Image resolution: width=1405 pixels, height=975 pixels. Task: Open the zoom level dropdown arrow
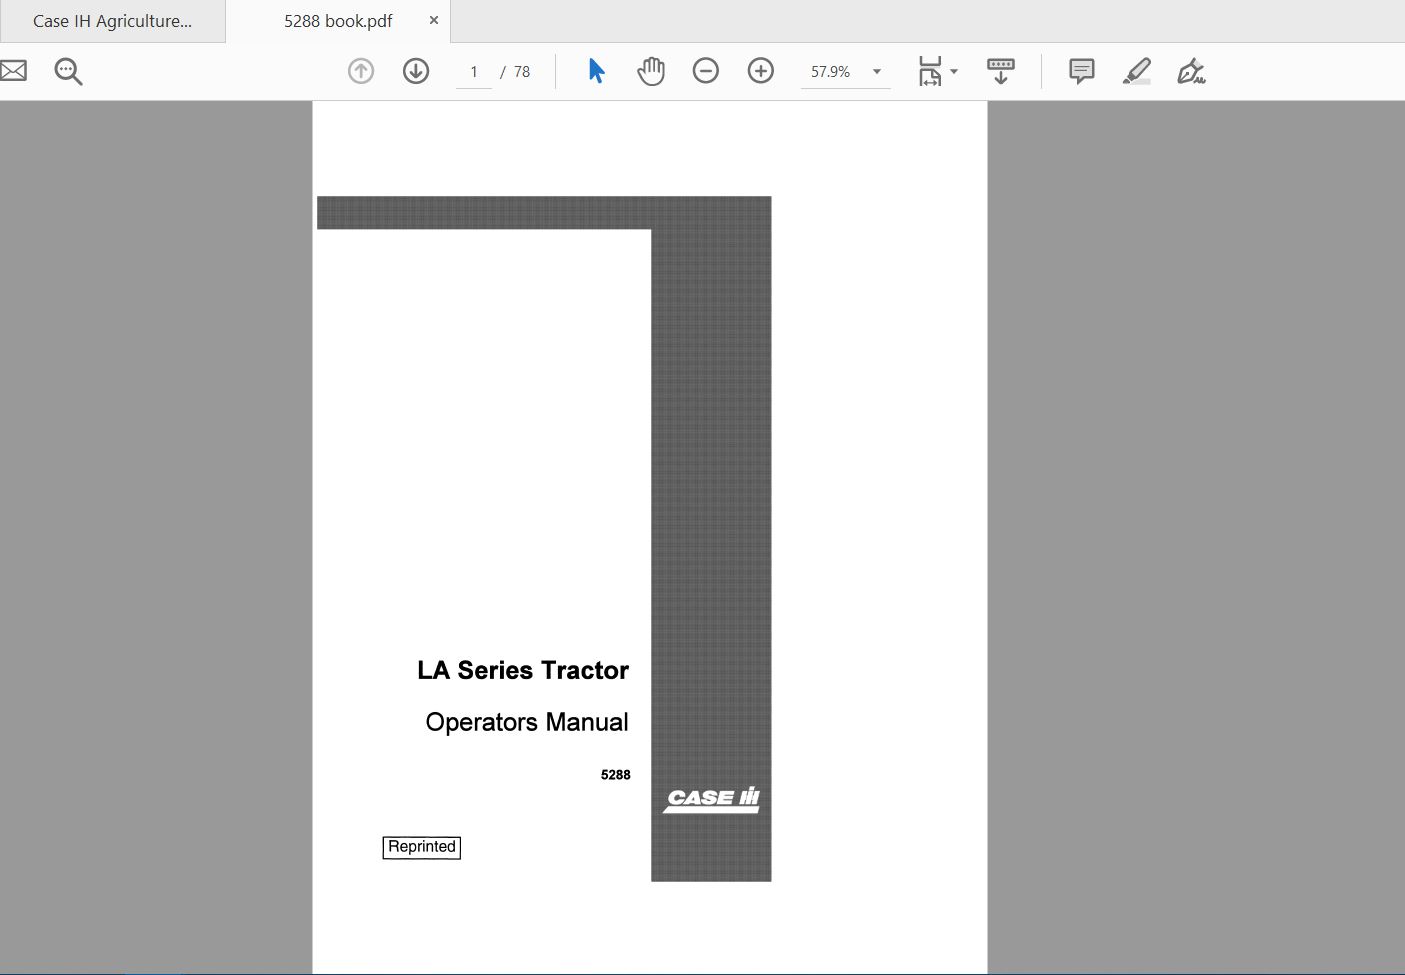click(877, 72)
